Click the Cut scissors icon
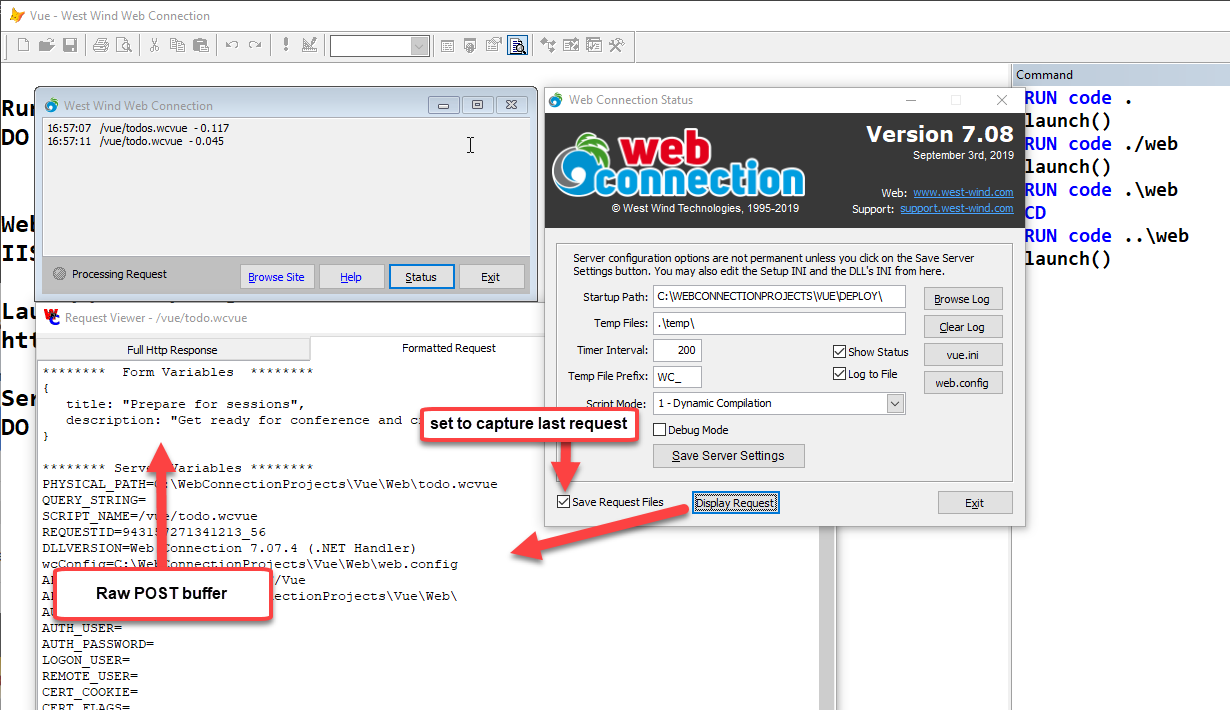The image size is (1230, 710). [x=154, y=45]
